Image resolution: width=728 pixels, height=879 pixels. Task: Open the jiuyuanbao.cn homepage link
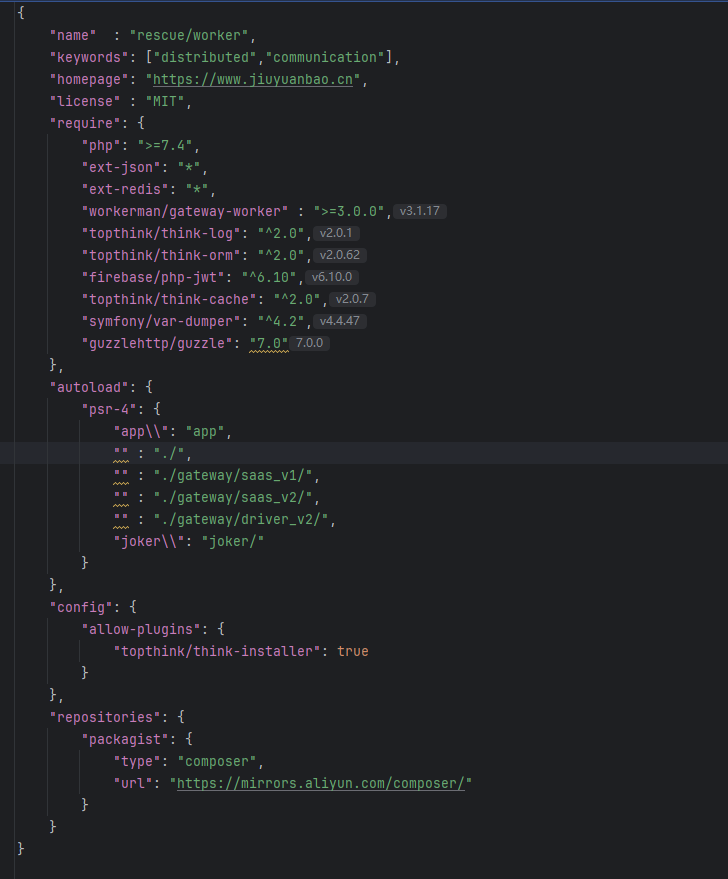[253, 80]
